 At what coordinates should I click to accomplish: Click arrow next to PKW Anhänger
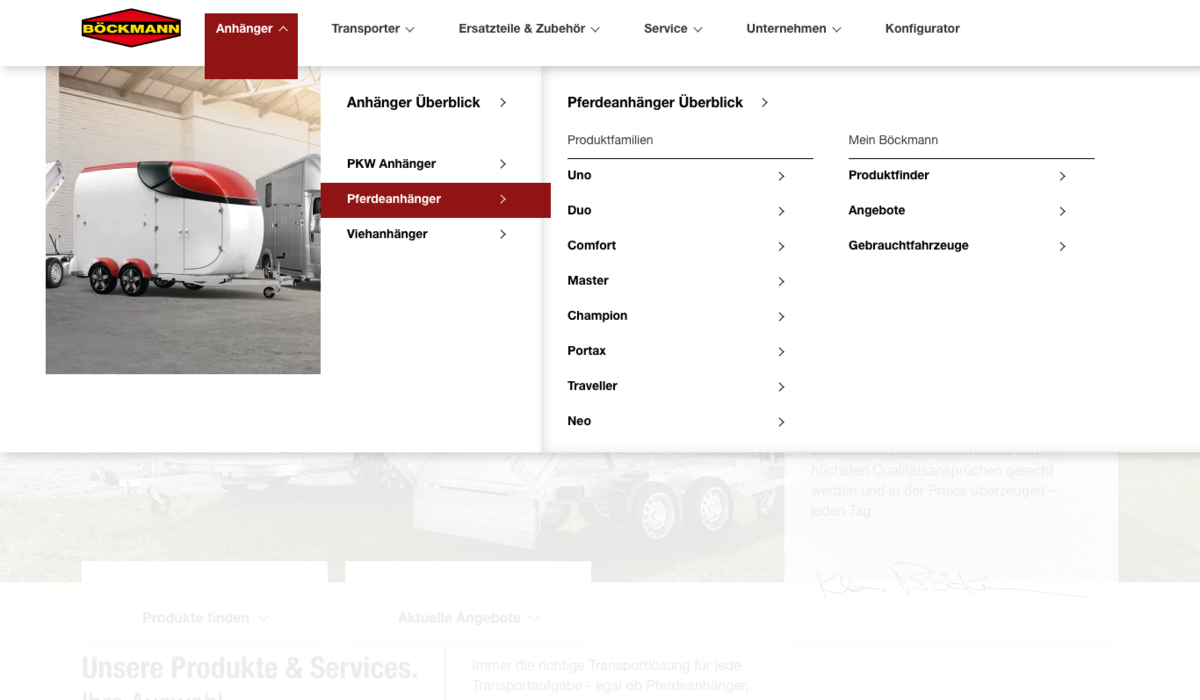click(502, 164)
